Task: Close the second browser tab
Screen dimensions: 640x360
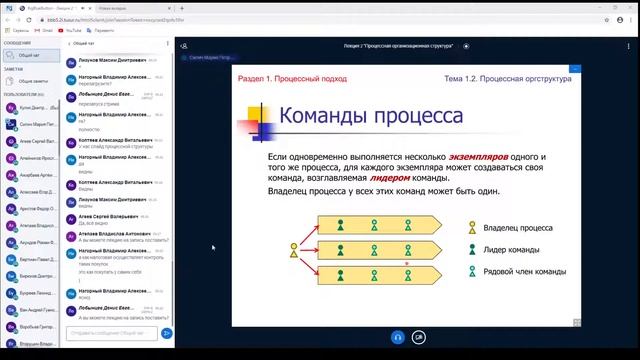Action: point(169,8)
